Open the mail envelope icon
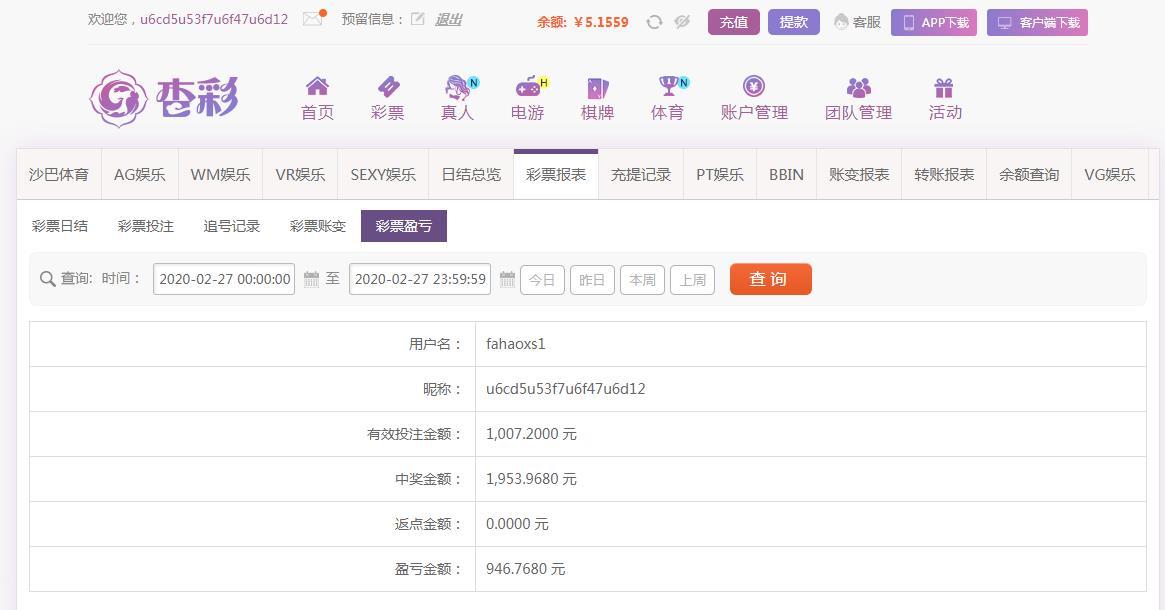 pyautogui.click(x=314, y=19)
